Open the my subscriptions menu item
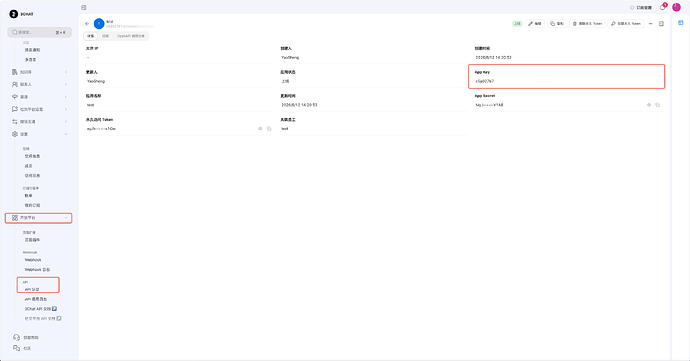Viewport: 690px width, 361px height. [x=32, y=205]
